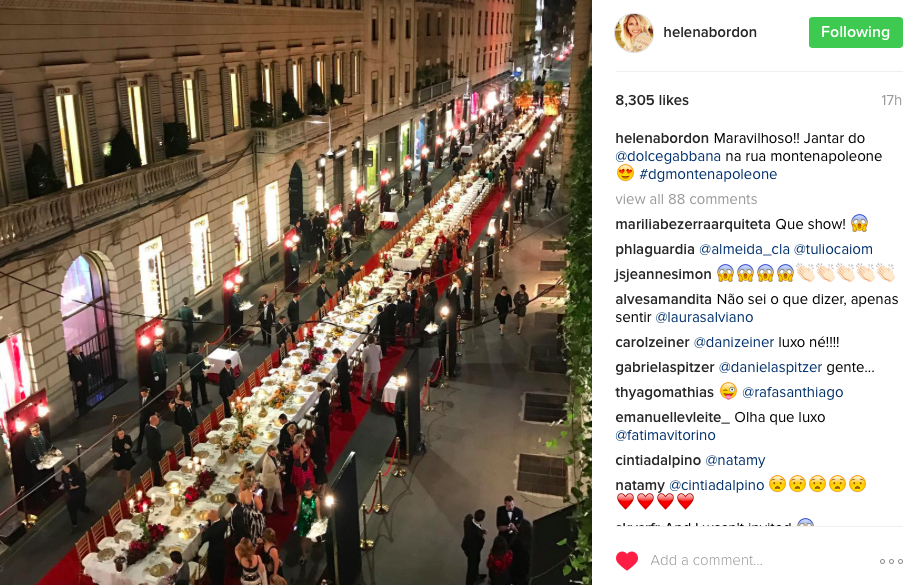
Task: Open the #dgmontenapoleone hashtag
Action: click(x=708, y=174)
